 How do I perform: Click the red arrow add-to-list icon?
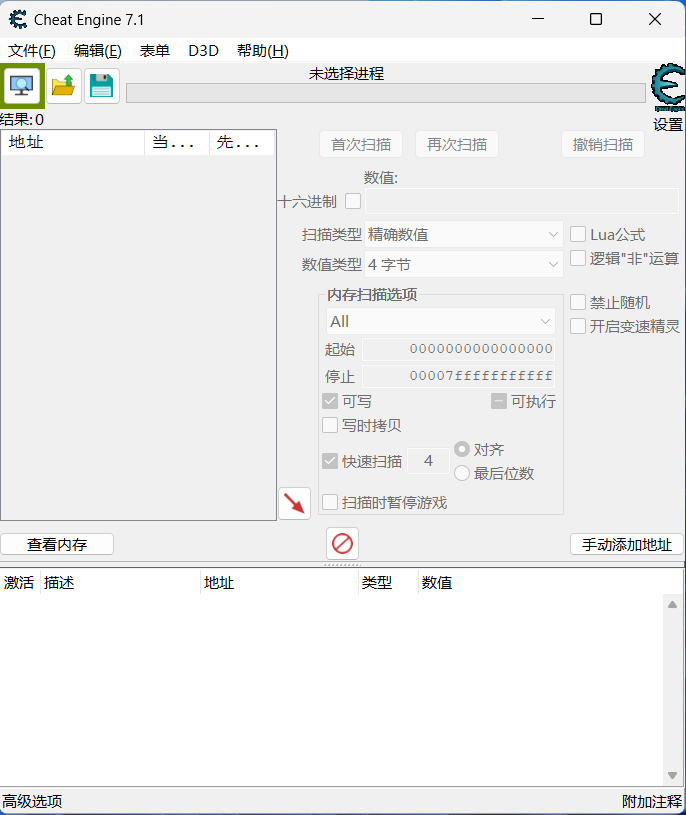(x=295, y=503)
